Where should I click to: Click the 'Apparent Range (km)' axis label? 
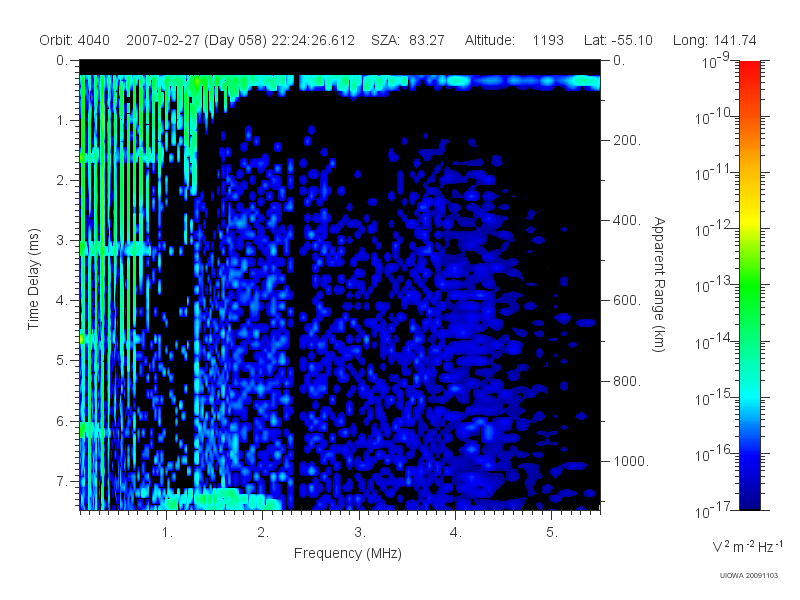(x=659, y=284)
